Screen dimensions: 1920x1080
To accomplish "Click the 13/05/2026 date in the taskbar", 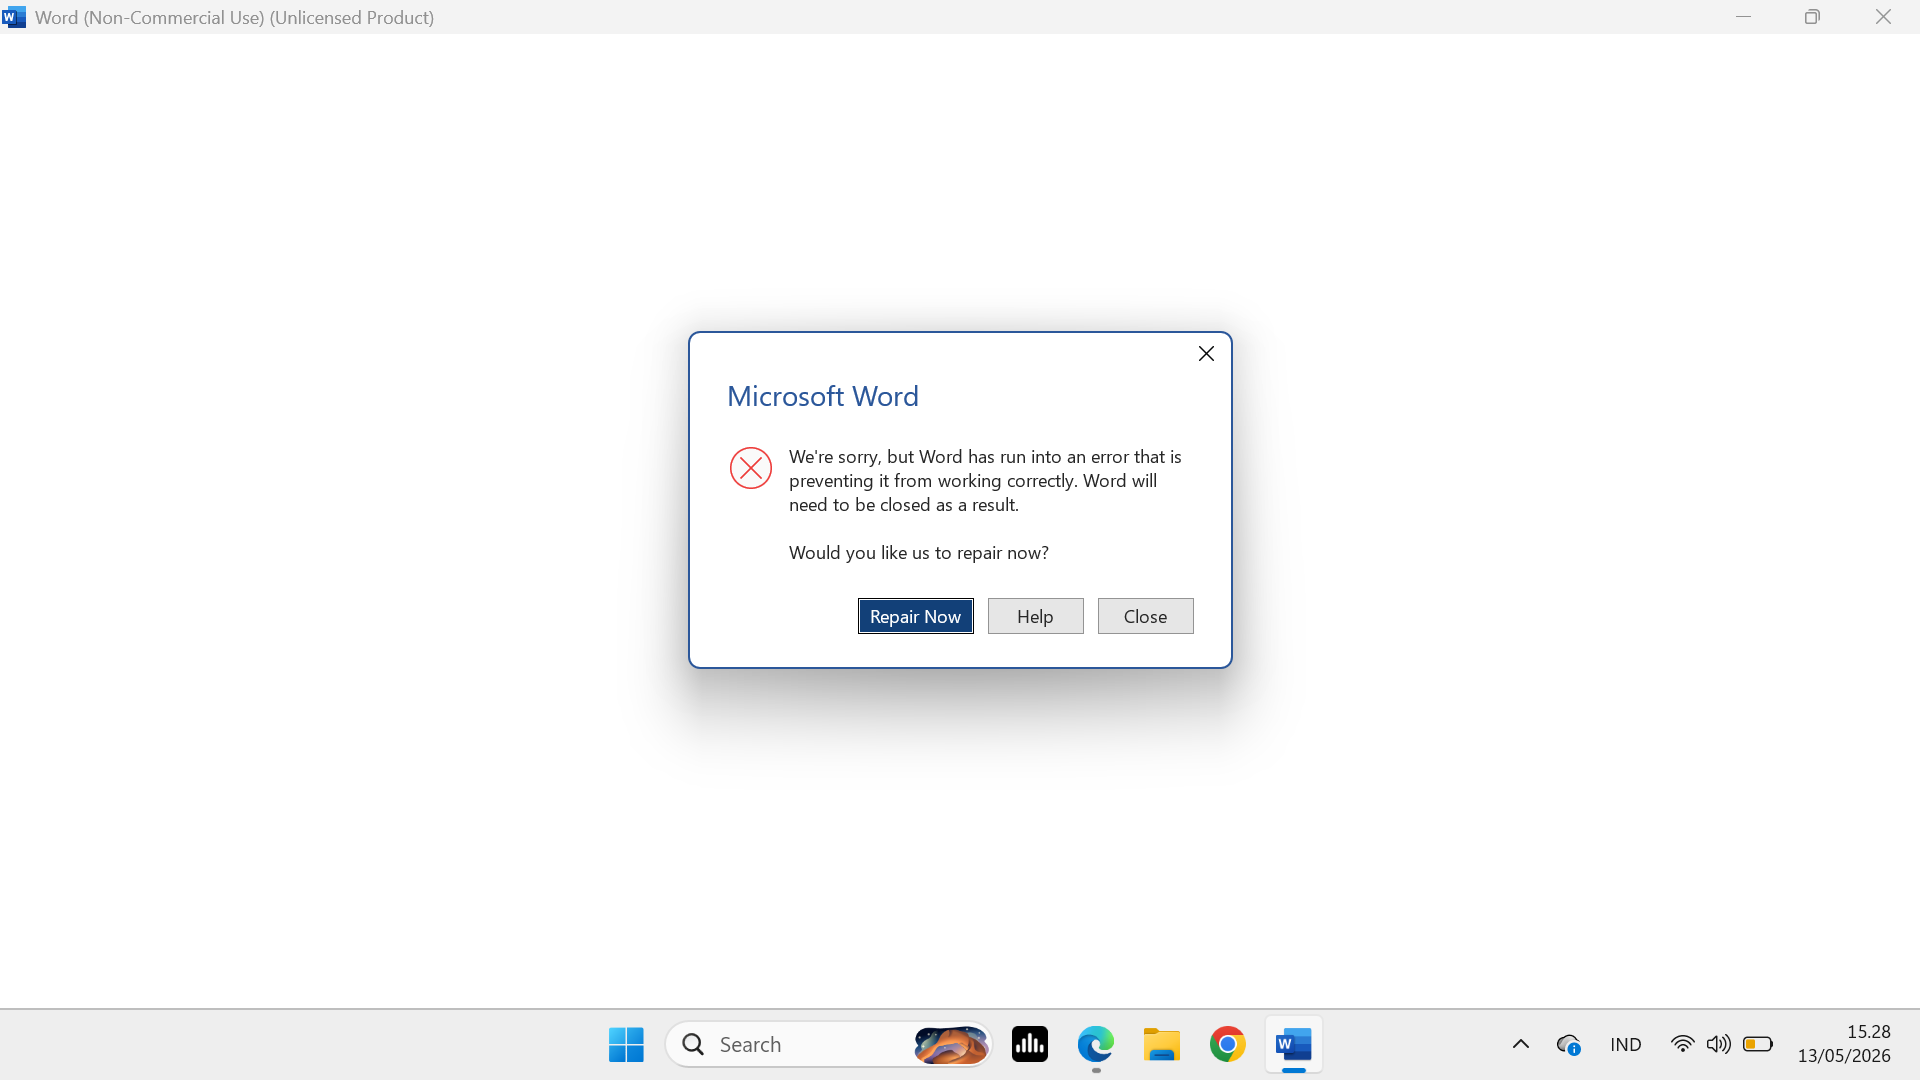I will (1843, 1055).
